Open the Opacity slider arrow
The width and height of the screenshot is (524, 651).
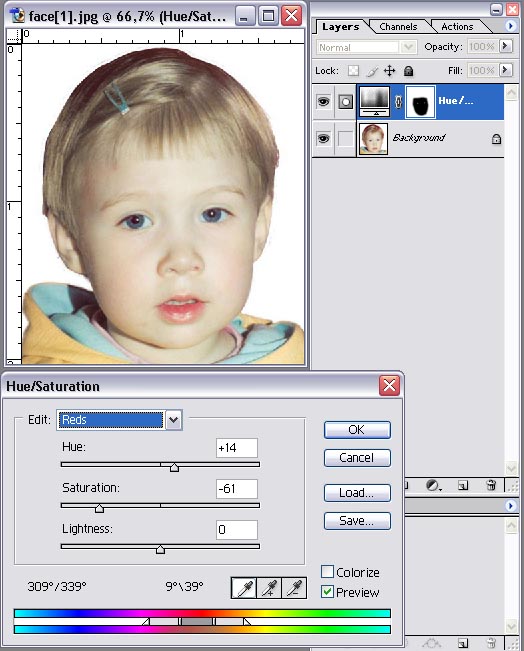click(x=505, y=46)
